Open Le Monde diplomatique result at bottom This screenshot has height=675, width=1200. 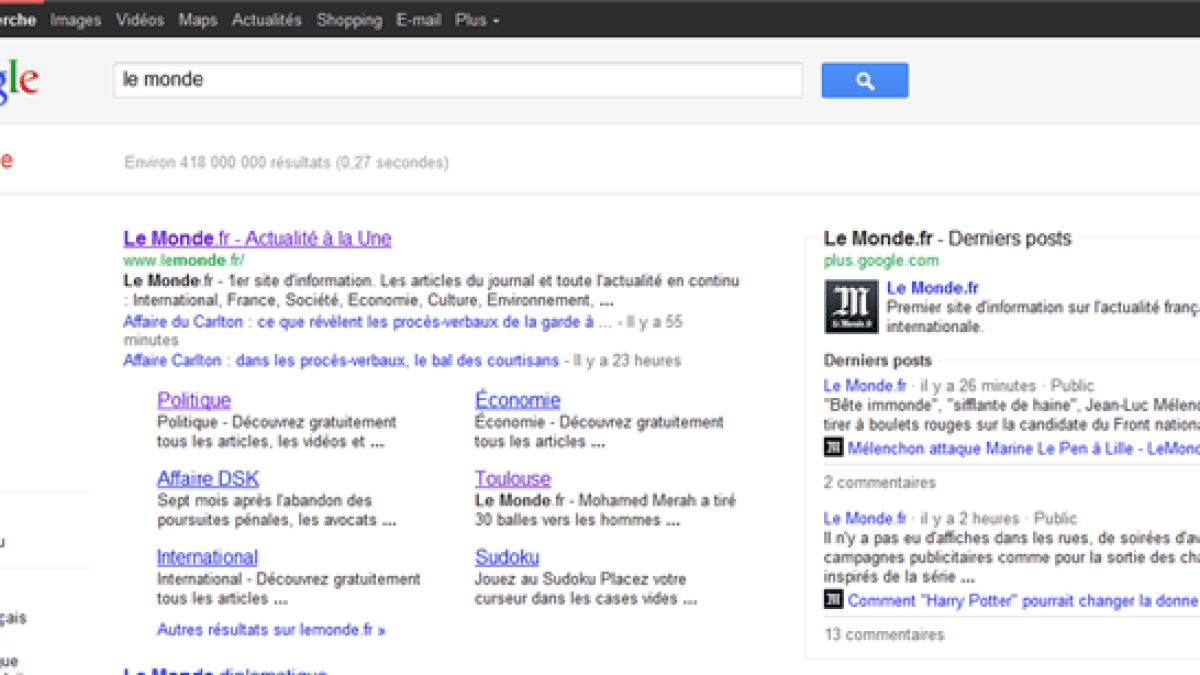[225, 670]
